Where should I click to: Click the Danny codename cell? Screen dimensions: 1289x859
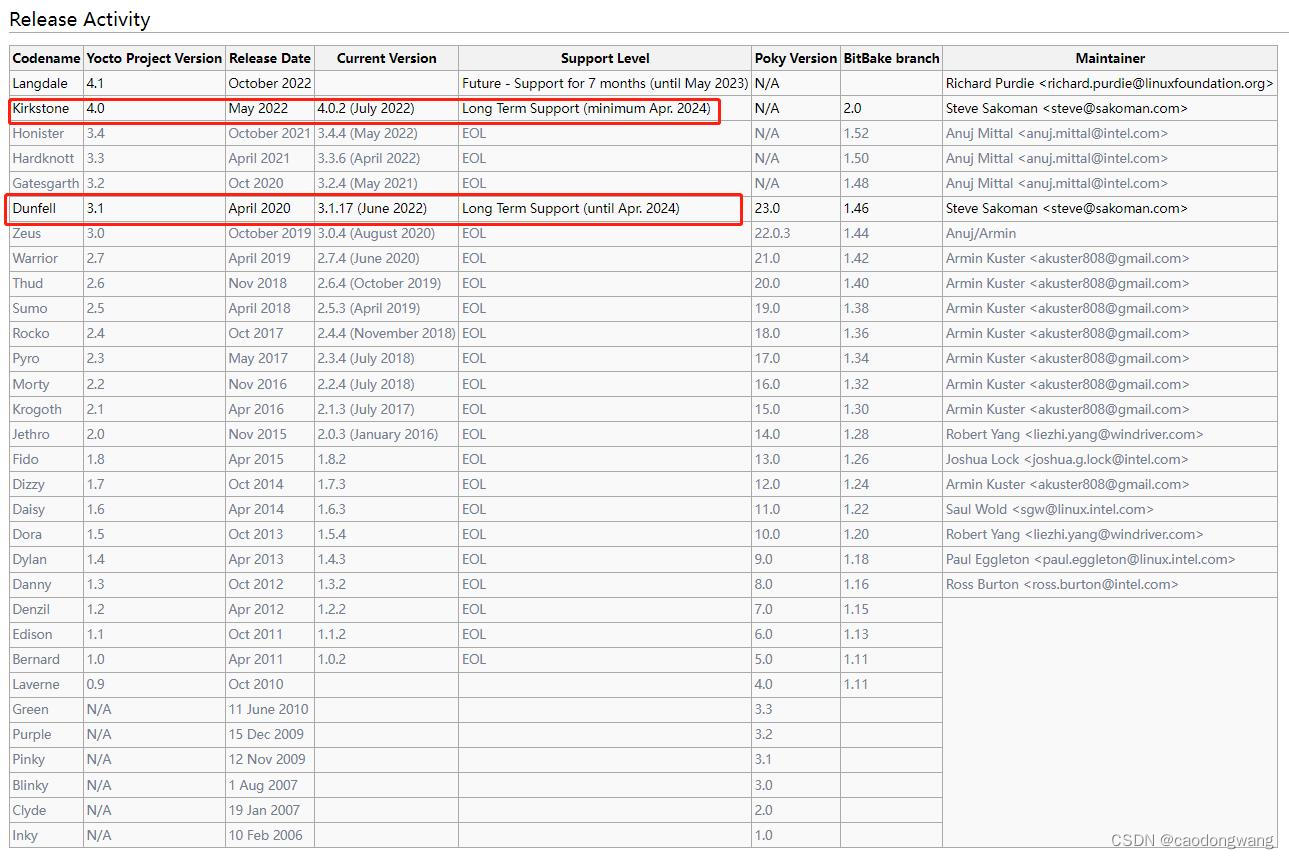46,584
